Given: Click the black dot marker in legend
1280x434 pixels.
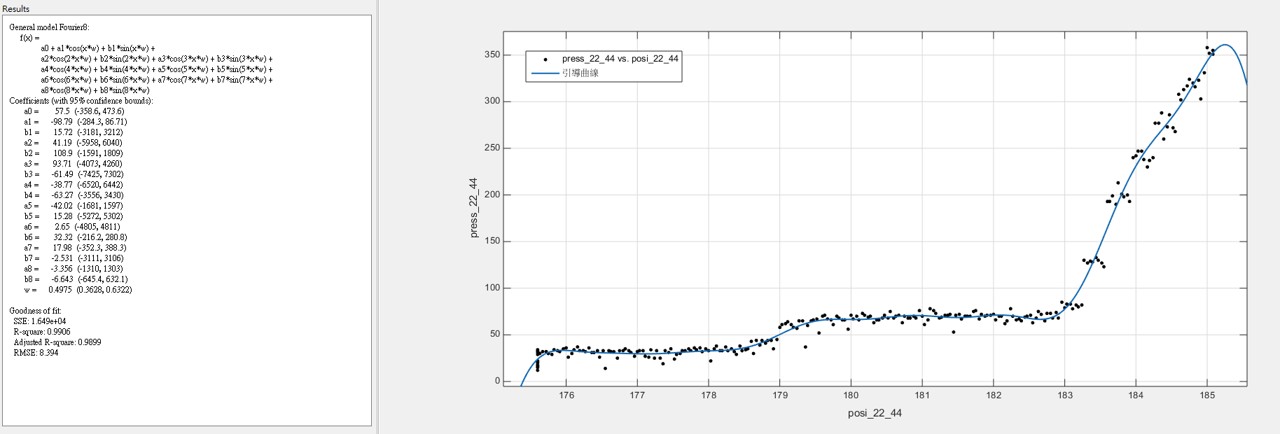Looking at the screenshot, I should point(545,59).
